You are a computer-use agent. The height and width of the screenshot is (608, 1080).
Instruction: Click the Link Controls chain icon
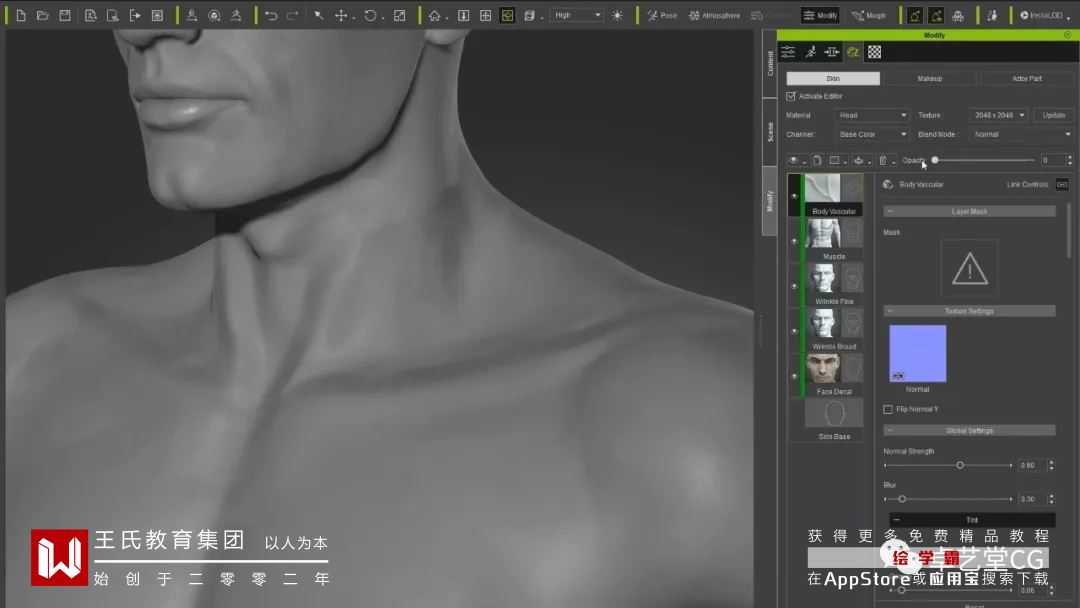[x=1061, y=185]
